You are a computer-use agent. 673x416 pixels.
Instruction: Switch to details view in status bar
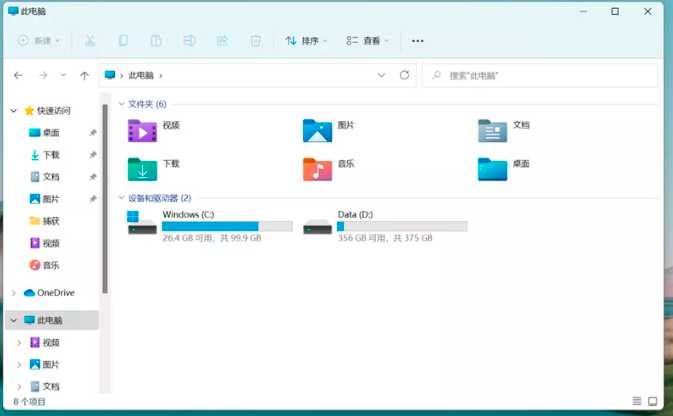click(x=635, y=401)
